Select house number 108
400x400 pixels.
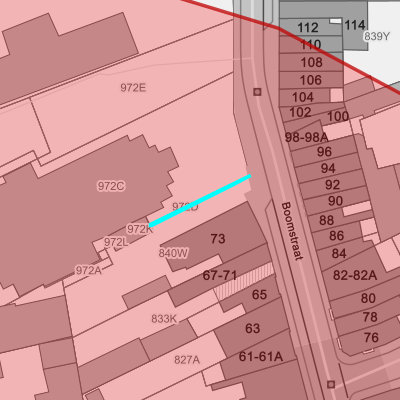coord(312,62)
